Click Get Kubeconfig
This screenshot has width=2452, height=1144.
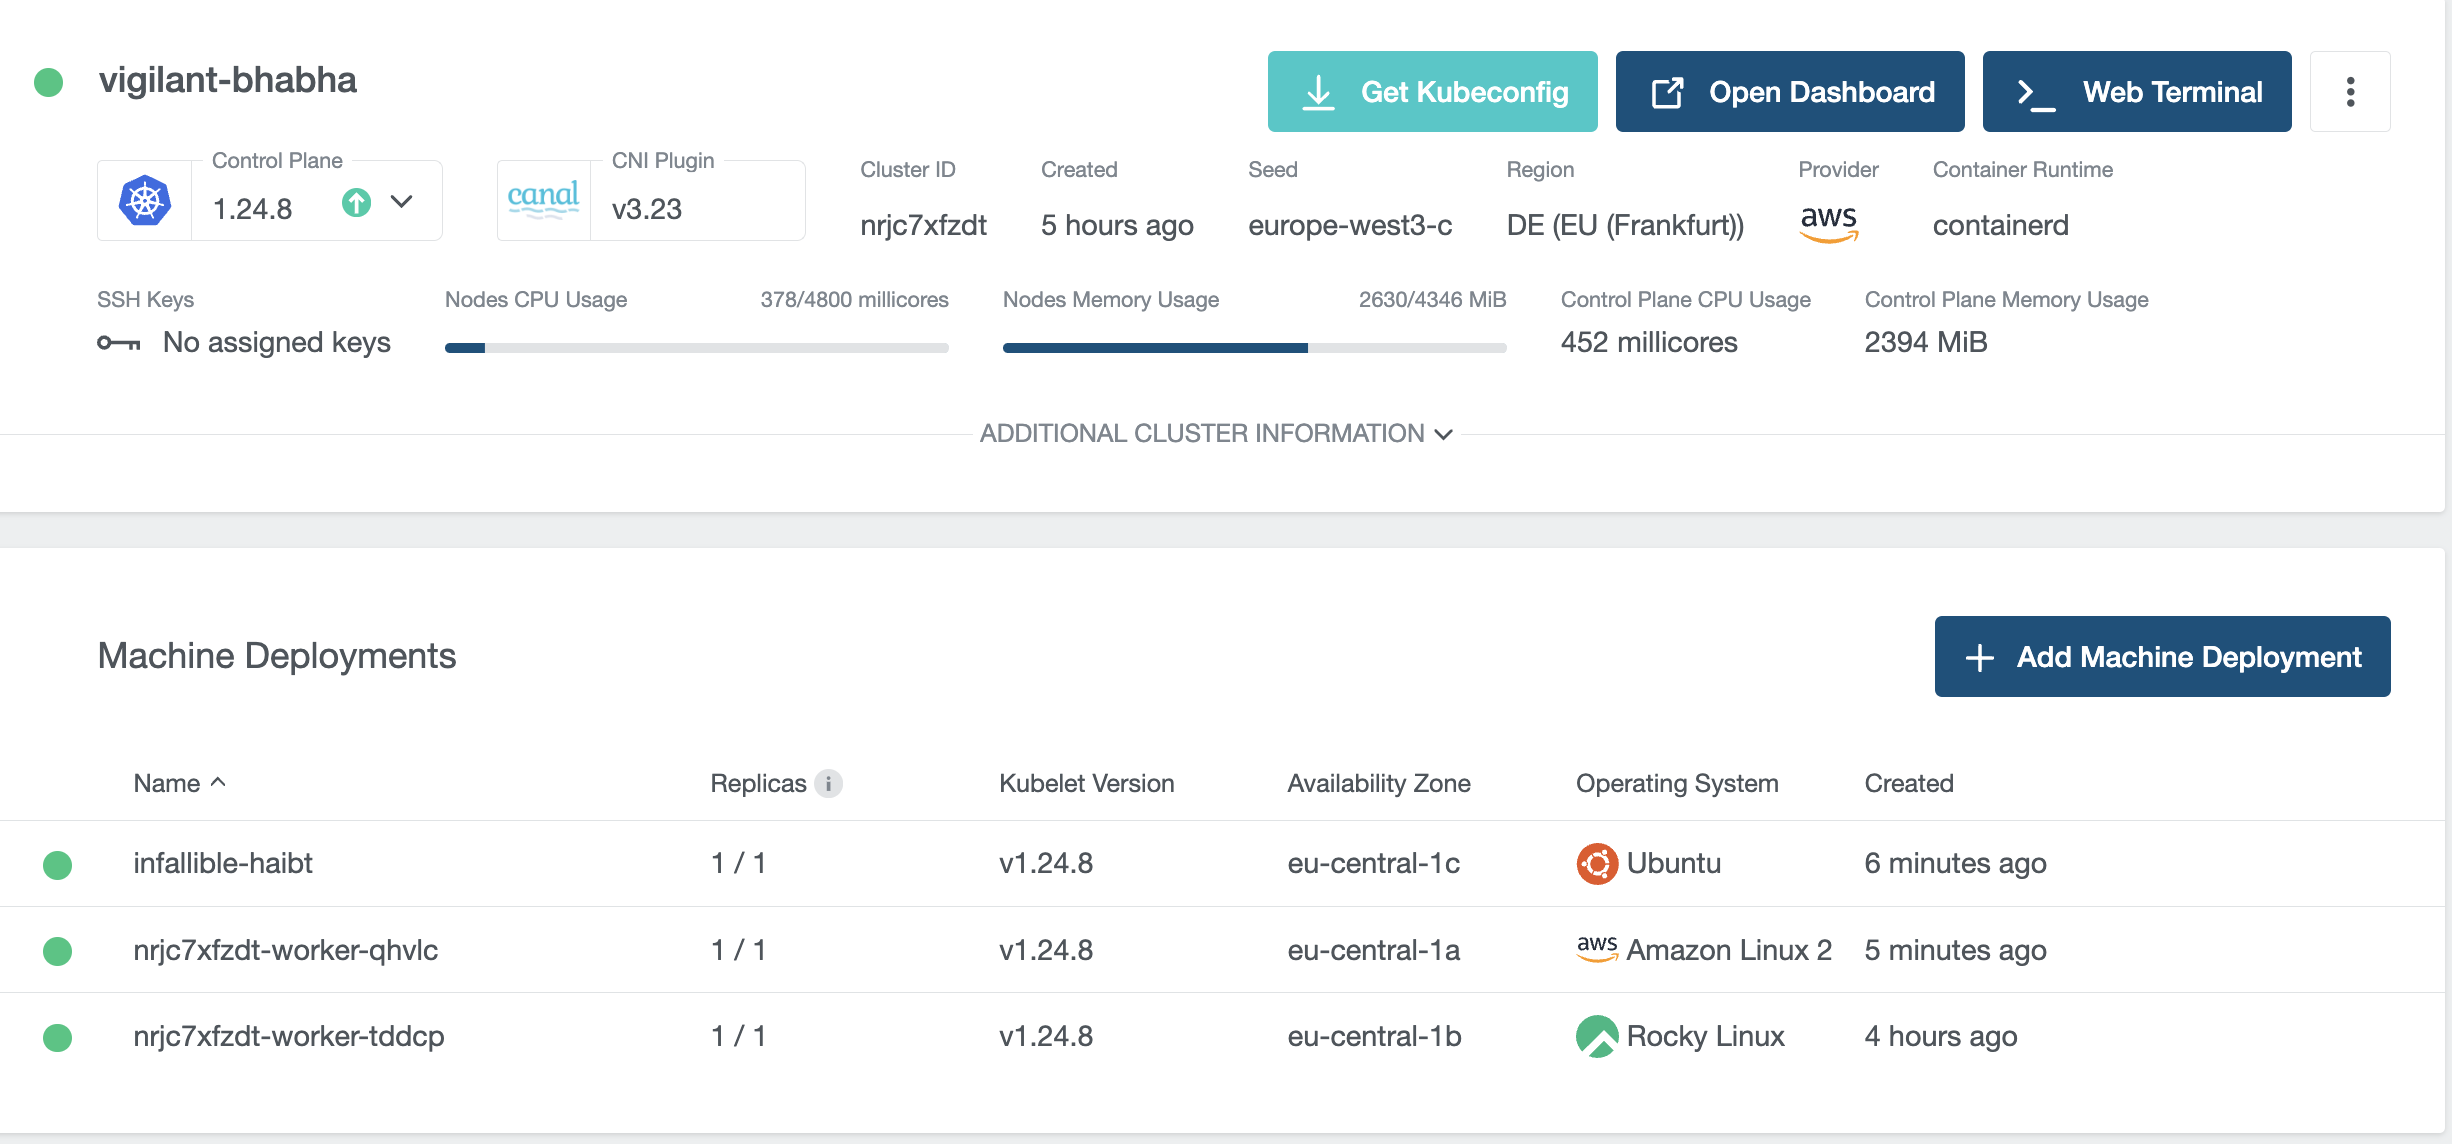1432,91
